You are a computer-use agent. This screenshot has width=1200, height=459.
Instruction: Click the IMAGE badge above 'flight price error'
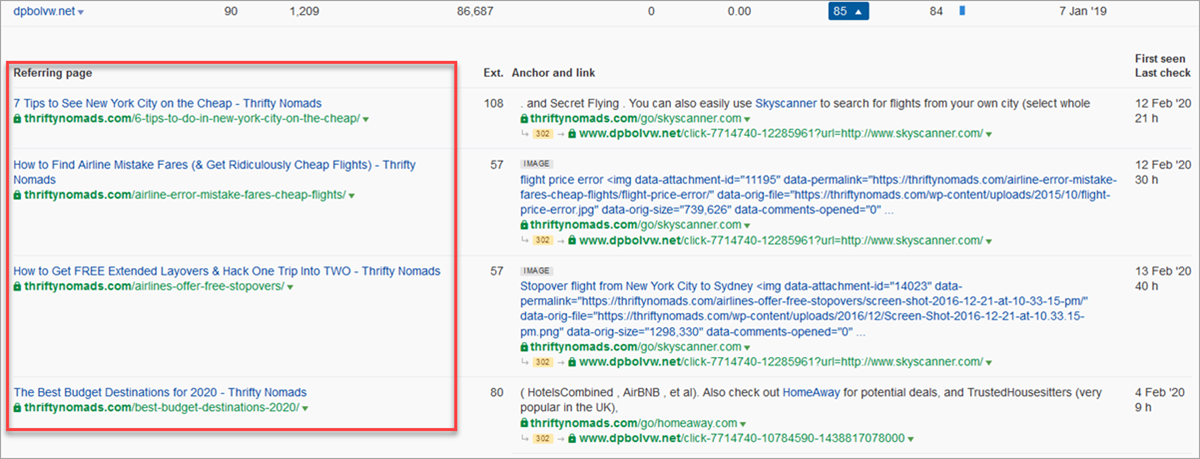[x=536, y=162]
